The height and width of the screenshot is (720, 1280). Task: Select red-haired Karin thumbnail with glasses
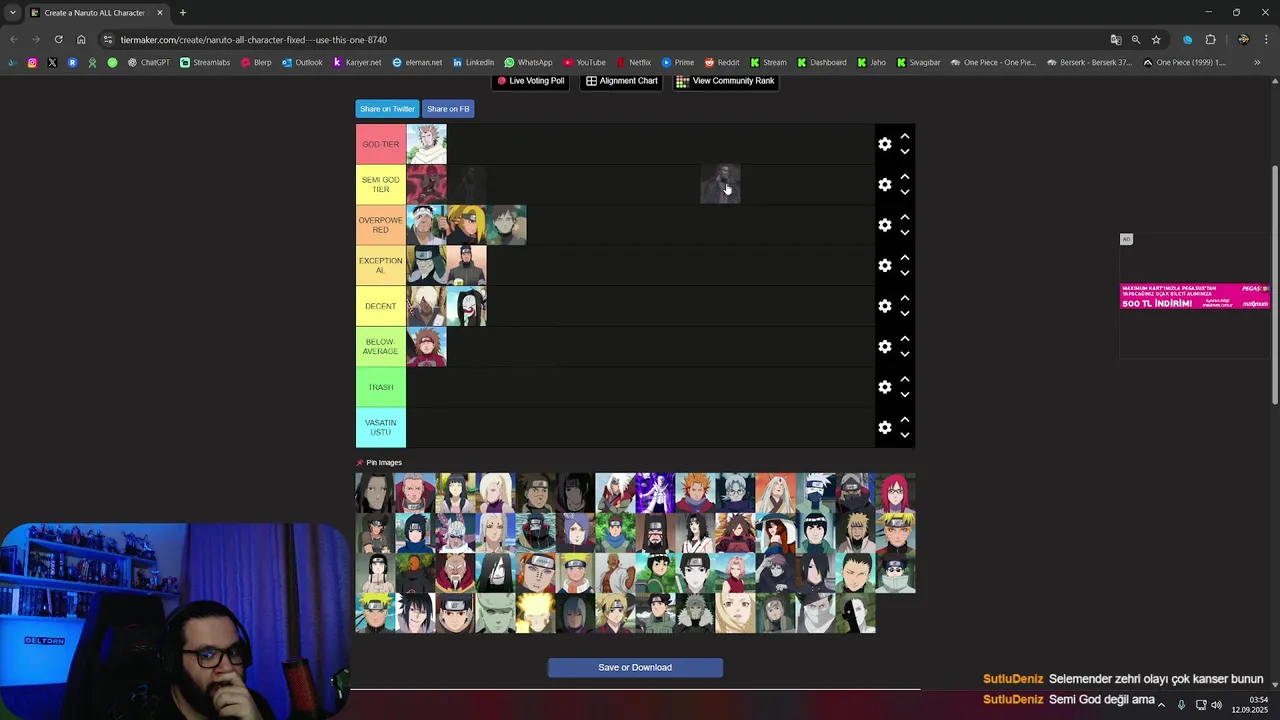(x=896, y=493)
